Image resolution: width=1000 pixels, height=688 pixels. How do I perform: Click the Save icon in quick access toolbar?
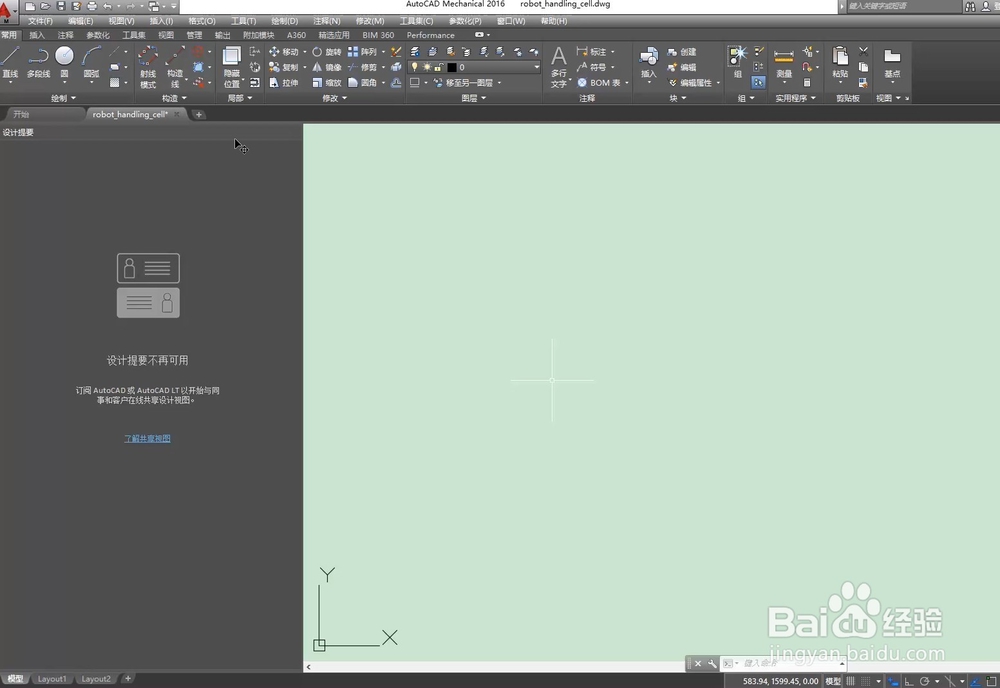pyautogui.click(x=61, y=6)
